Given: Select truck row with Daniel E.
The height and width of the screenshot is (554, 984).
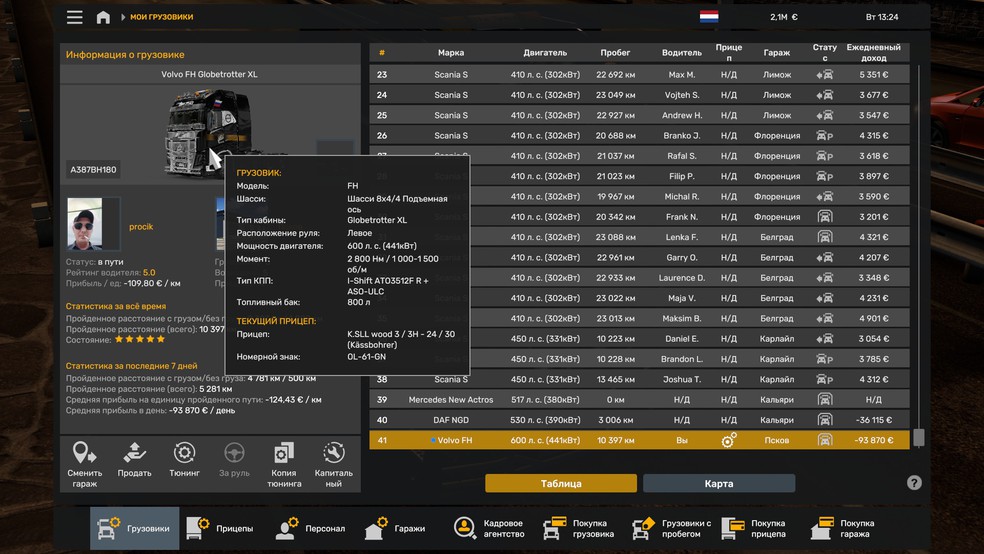Looking at the screenshot, I should [x=639, y=339].
